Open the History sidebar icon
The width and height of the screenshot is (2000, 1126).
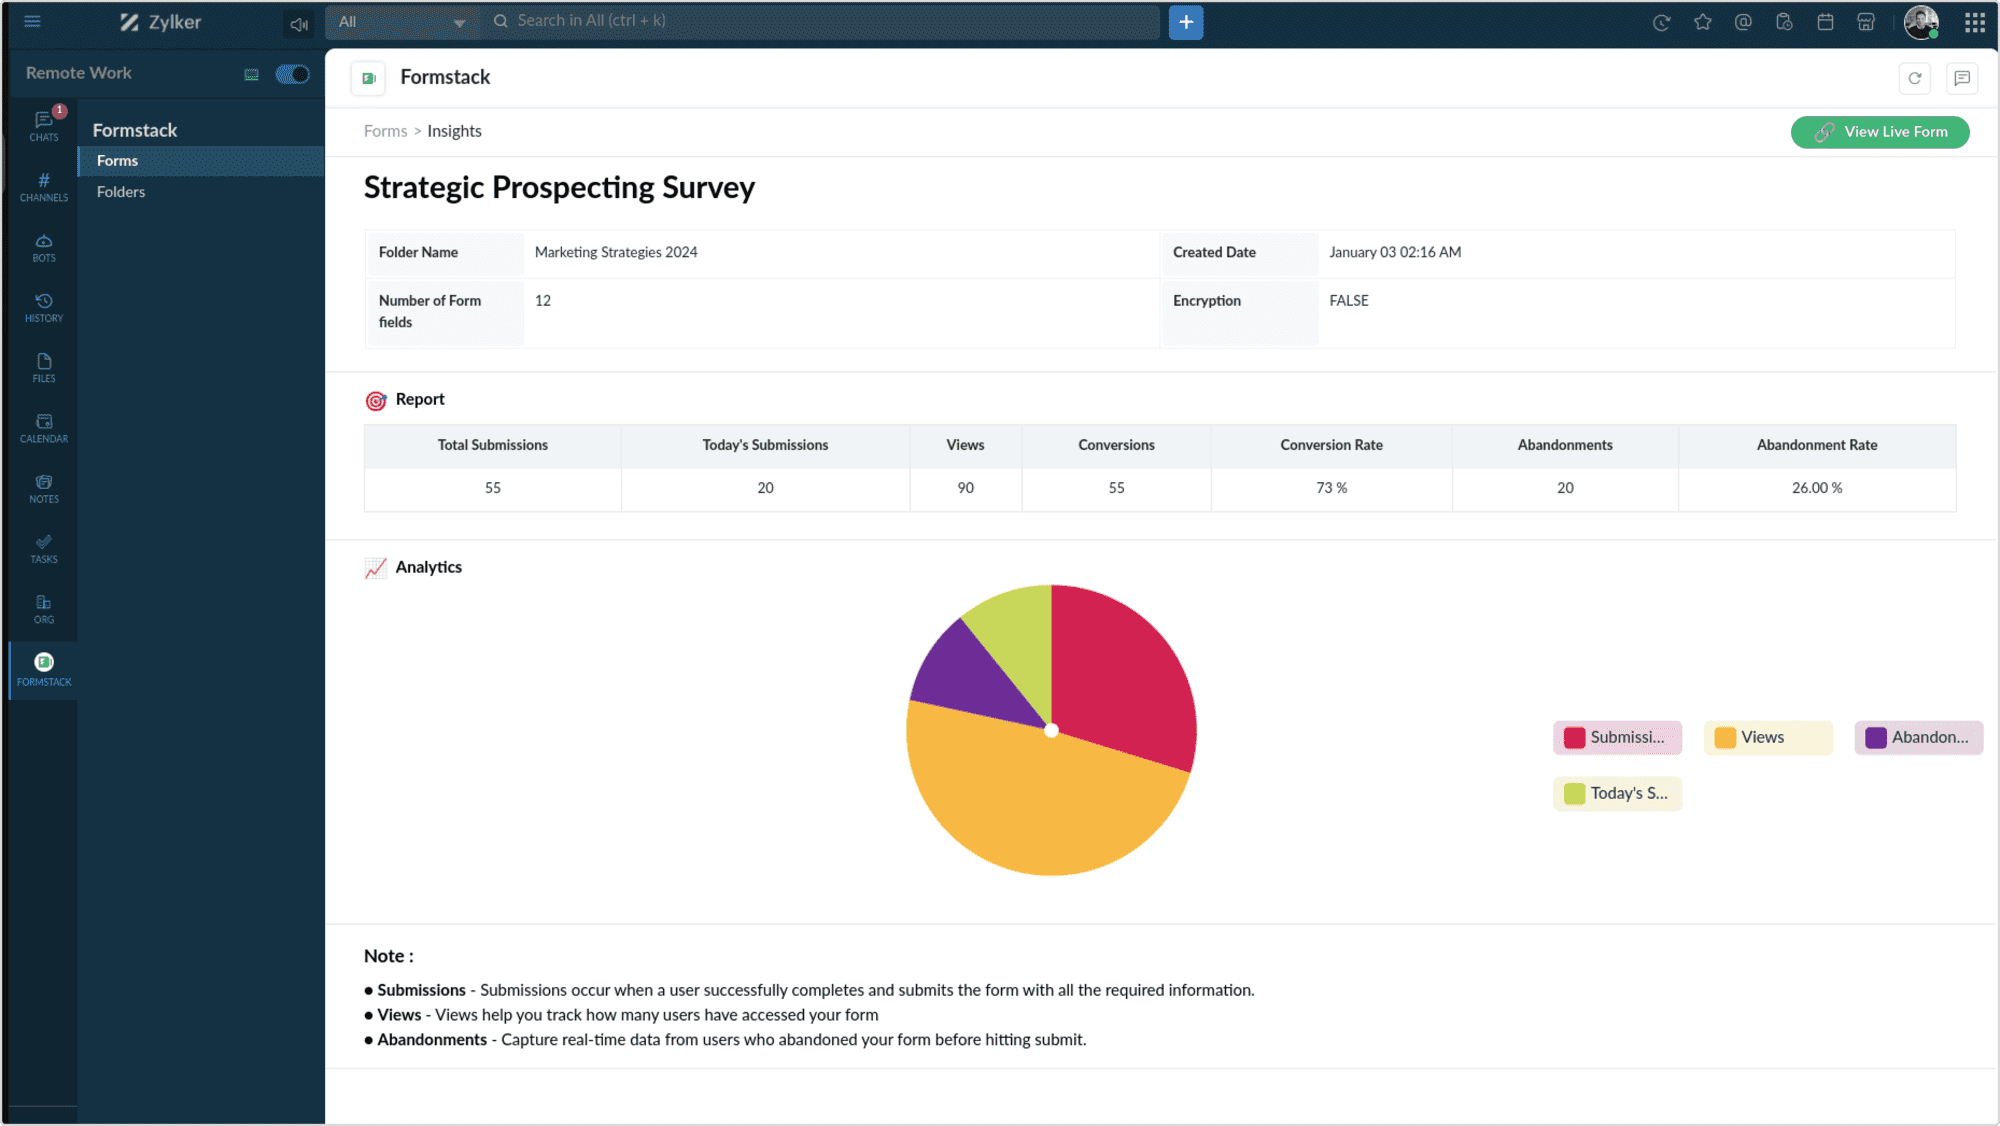click(x=44, y=307)
